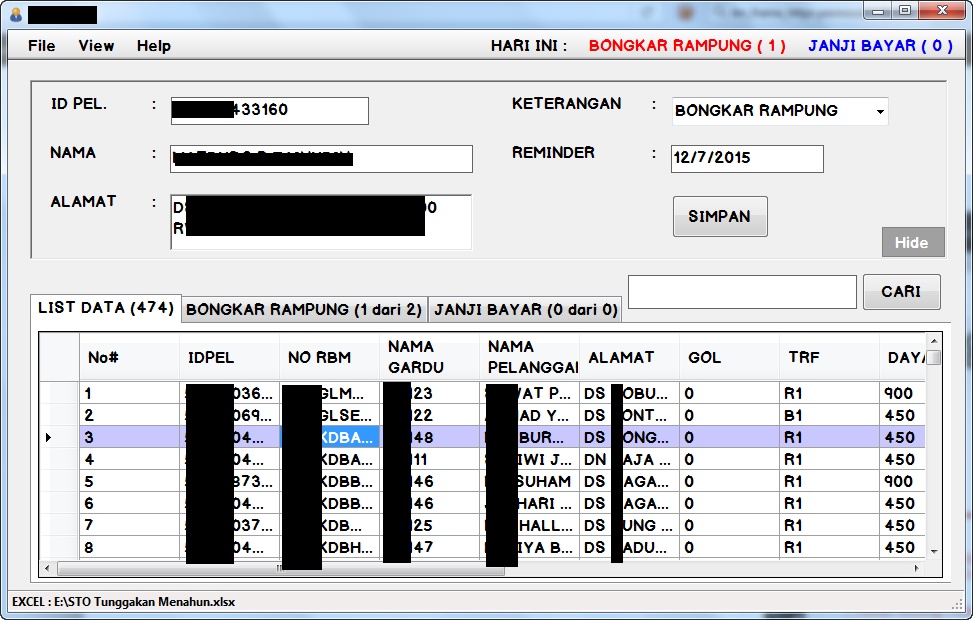
Task: Click the TRF column header
Action: coord(829,357)
